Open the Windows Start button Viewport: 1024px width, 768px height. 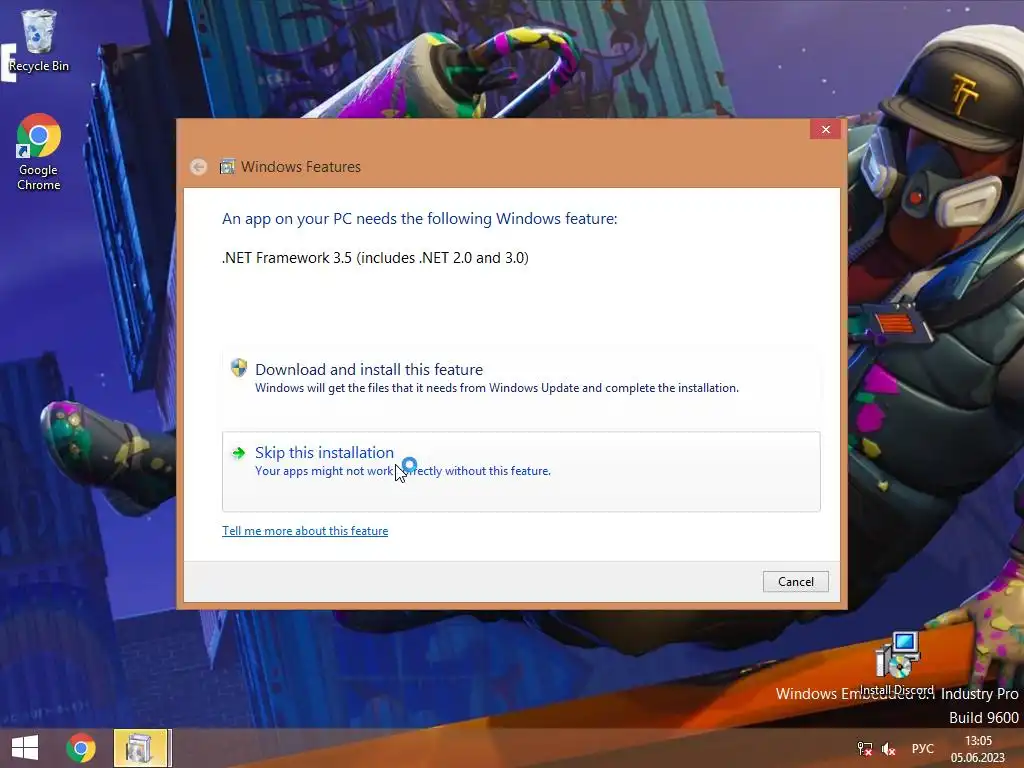click(x=25, y=748)
